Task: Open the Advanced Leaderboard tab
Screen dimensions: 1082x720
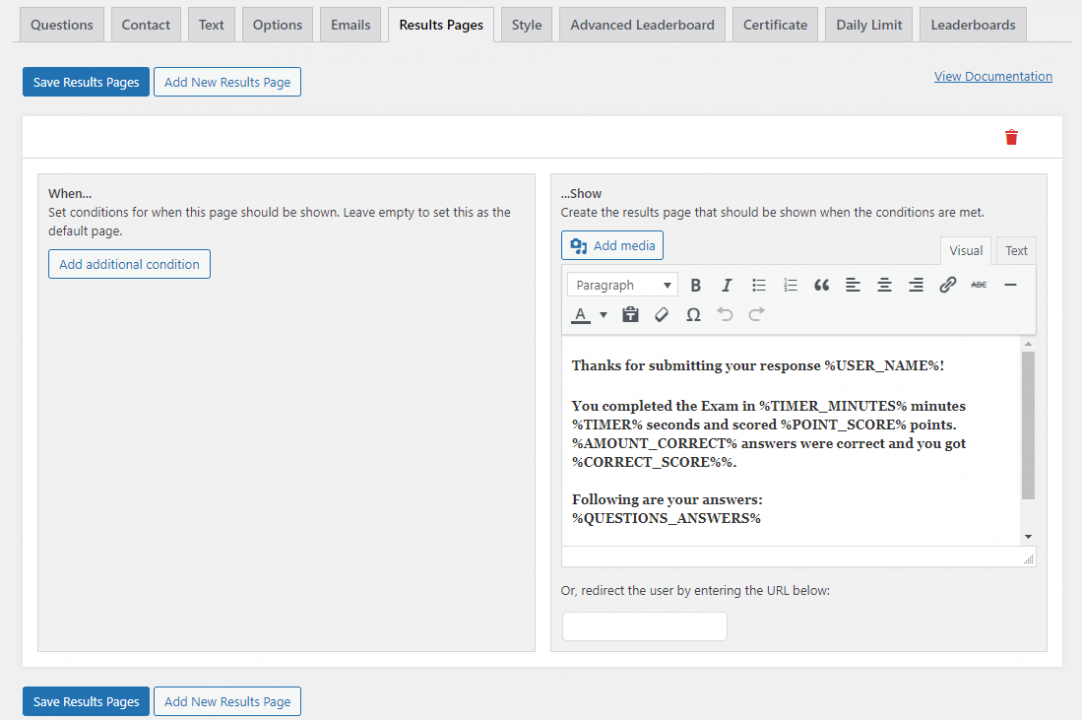Action: point(641,24)
